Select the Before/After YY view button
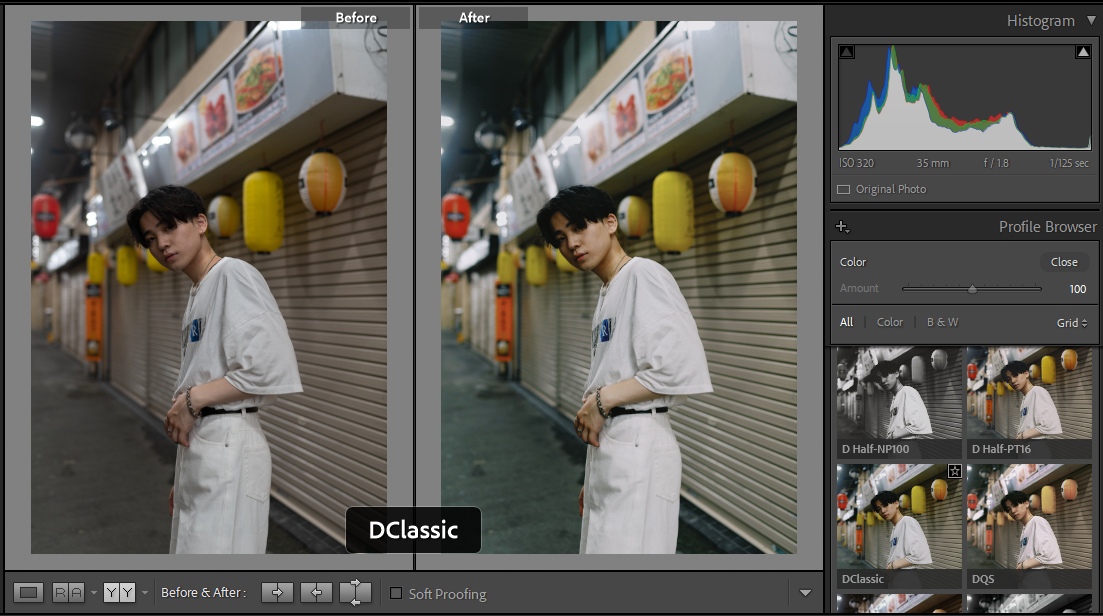The width and height of the screenshot is (1103, 616). pos(118,593)
